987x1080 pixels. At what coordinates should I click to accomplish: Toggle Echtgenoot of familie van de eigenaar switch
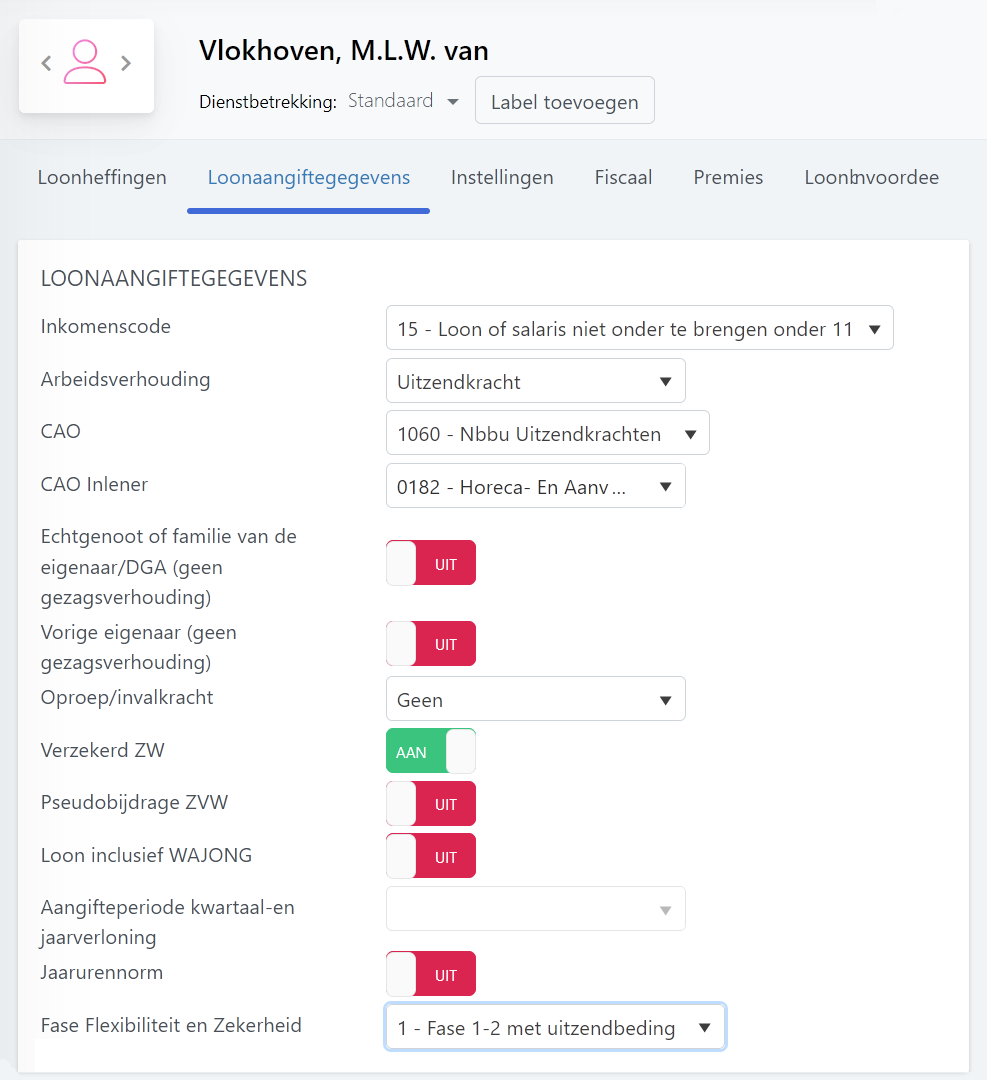431,563
